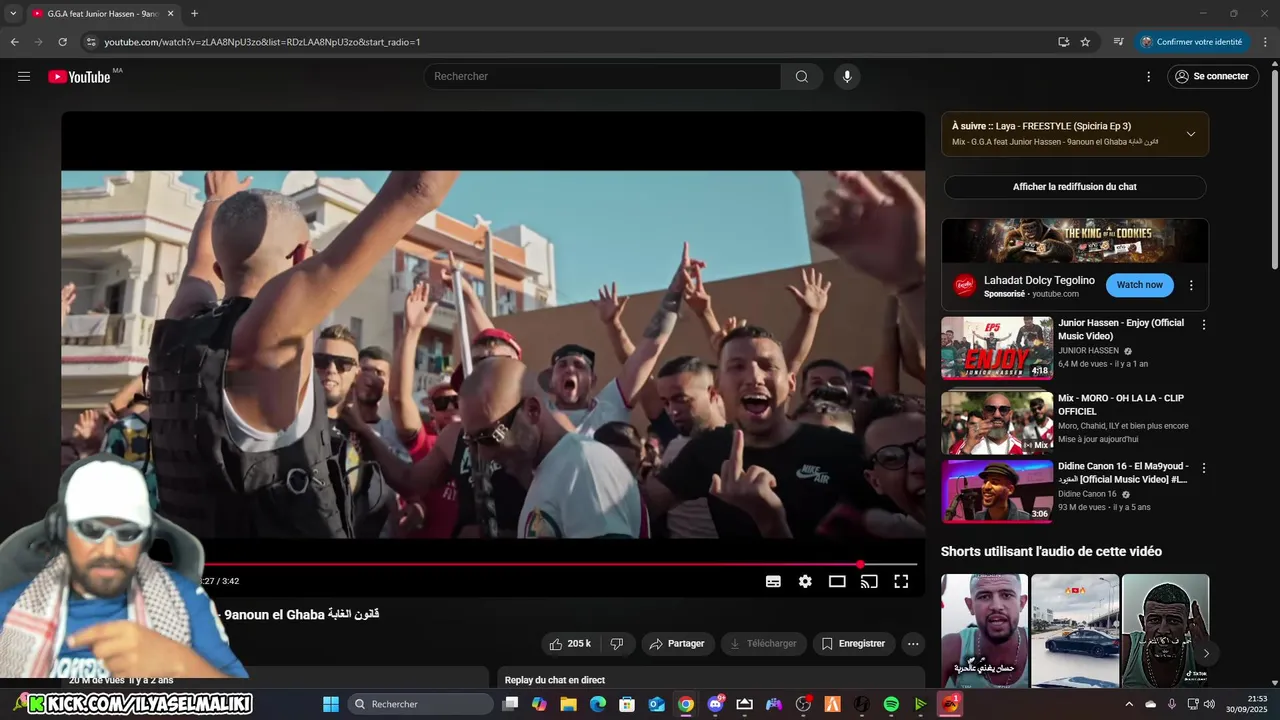Dislike the video
This screenshot has height=720, width=1280.
coord(618,644)
